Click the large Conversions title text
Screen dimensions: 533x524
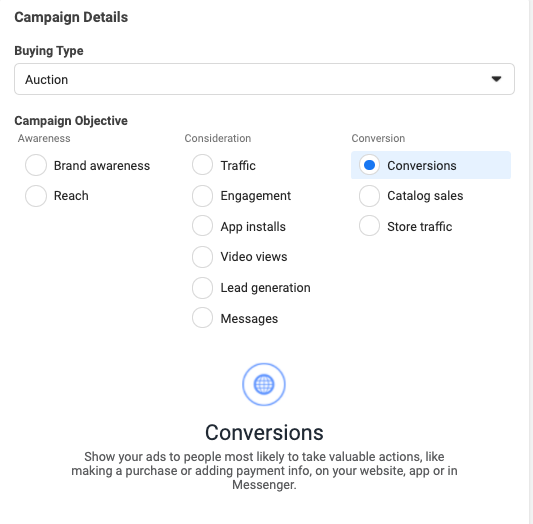point(264,432)
